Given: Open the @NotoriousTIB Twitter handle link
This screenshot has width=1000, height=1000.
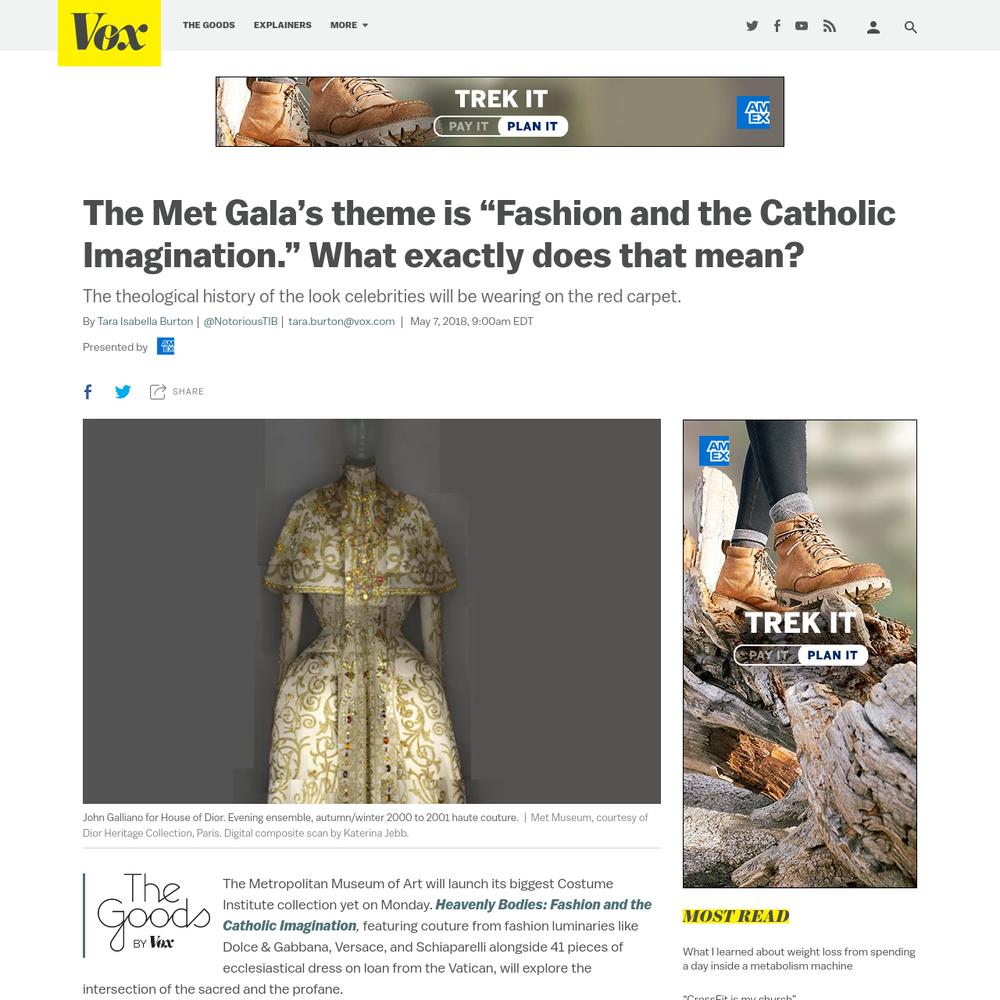Looking at the screenshot, I should pyautogui.click(x=240, y=321).
